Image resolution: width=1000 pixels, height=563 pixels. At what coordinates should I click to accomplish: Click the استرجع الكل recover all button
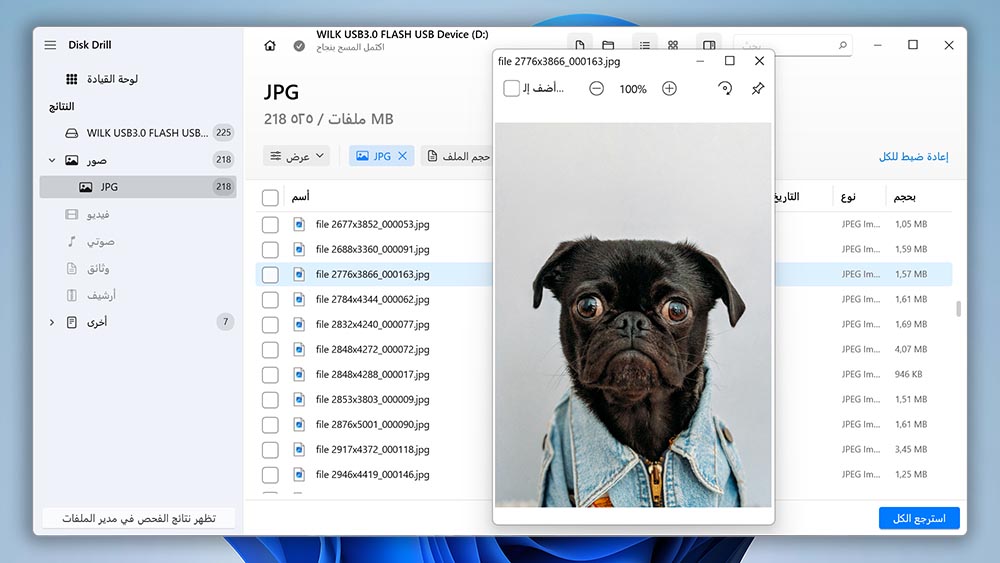(919, 518)
